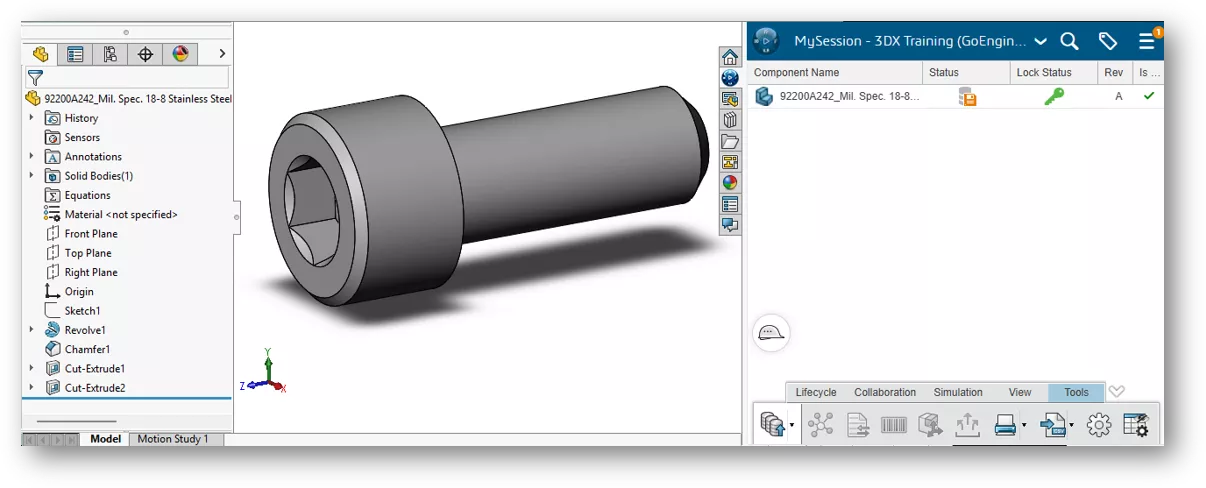Click the 3DEXPERIENCE compass logo in MySession header
Viewport: 1206px width, 488px height.
coord(766,41)
